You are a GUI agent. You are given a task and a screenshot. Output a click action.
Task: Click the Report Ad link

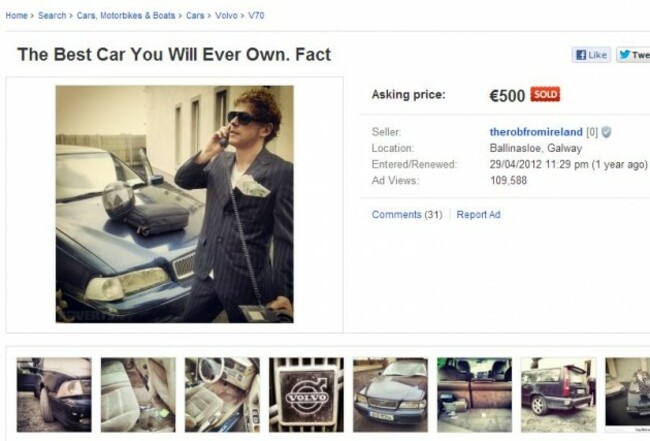(478, 214)
